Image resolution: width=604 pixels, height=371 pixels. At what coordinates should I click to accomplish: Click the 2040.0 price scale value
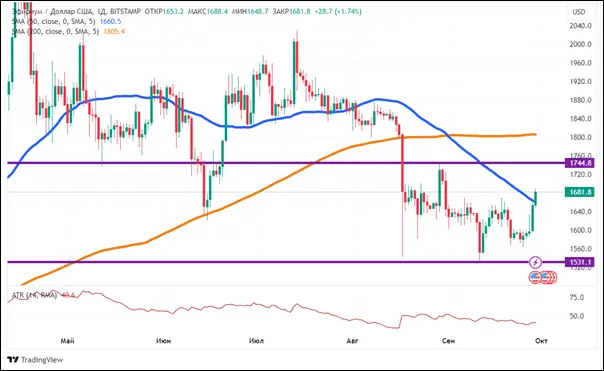581,26
